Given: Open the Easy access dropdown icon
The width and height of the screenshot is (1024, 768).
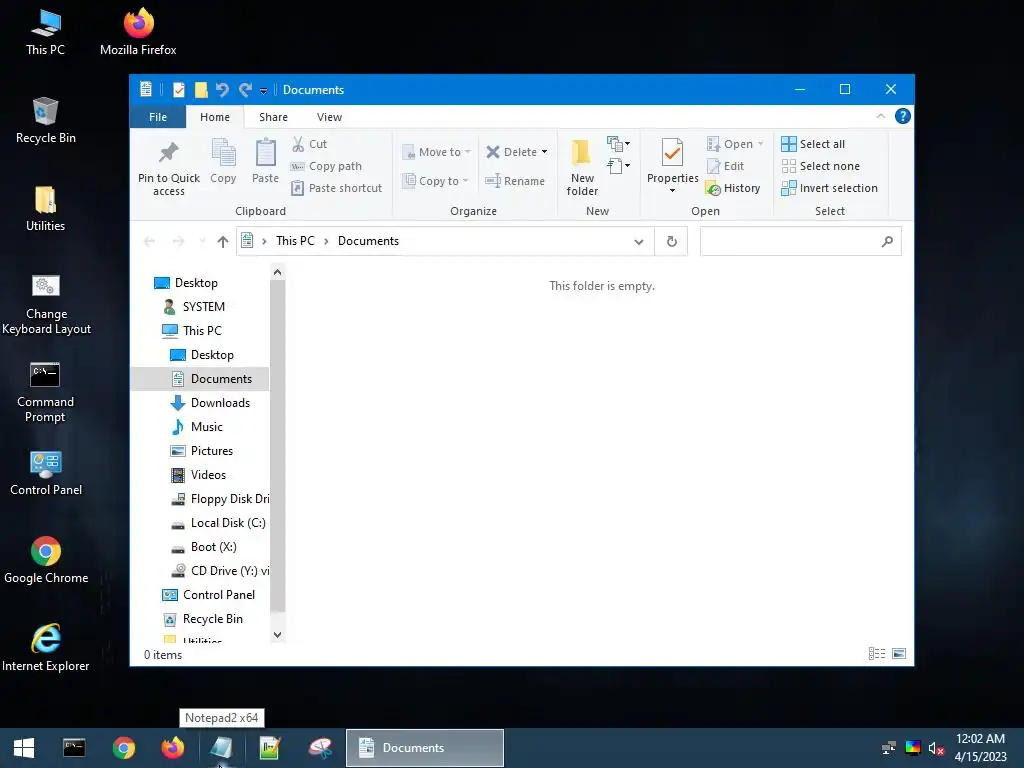Looking at the screenshot, I should [x=618, y=166].
